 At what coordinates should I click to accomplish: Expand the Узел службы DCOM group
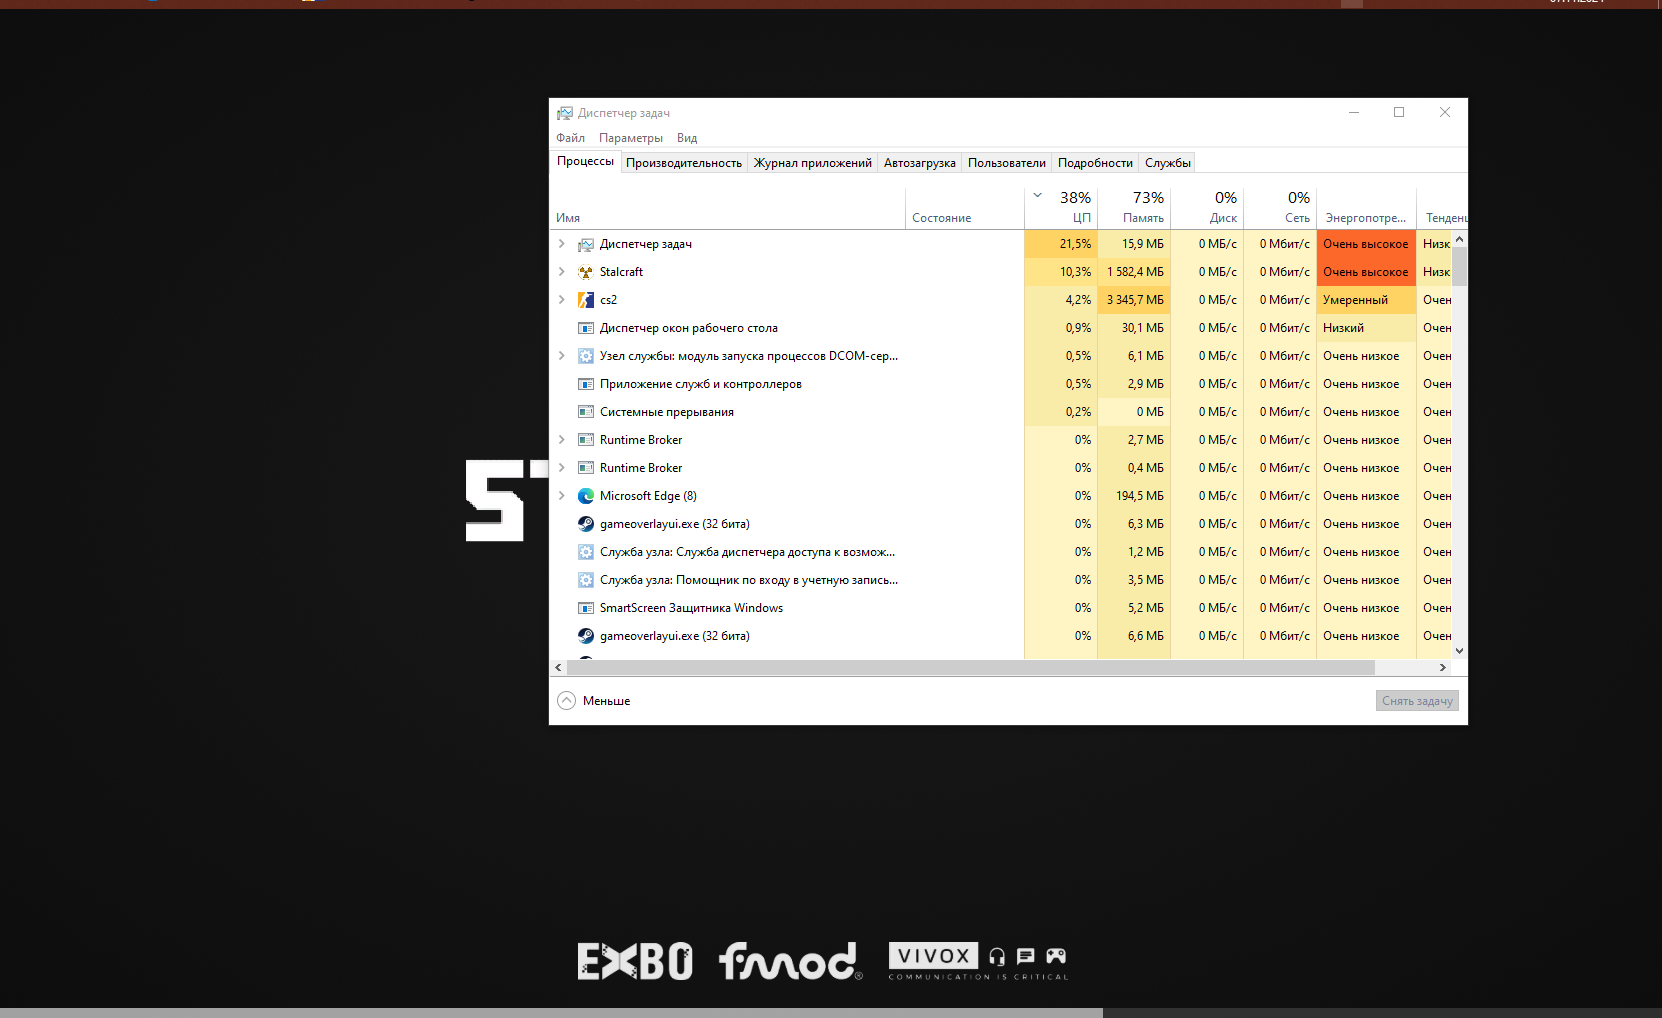pyautogui.click(x=562, y=356)
